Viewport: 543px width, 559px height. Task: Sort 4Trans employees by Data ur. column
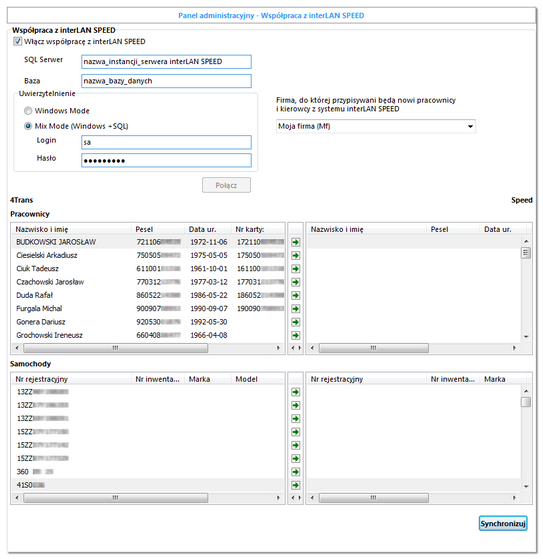[208, 229]
